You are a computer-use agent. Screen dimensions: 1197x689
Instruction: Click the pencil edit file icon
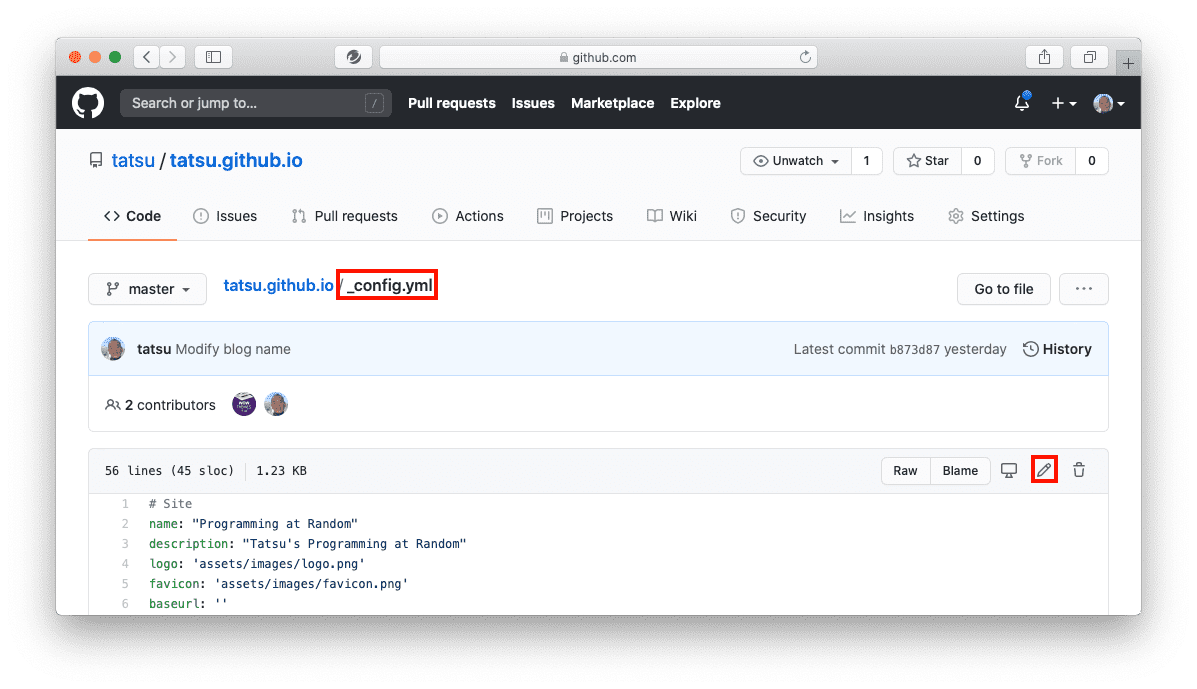coord(1044,470)
